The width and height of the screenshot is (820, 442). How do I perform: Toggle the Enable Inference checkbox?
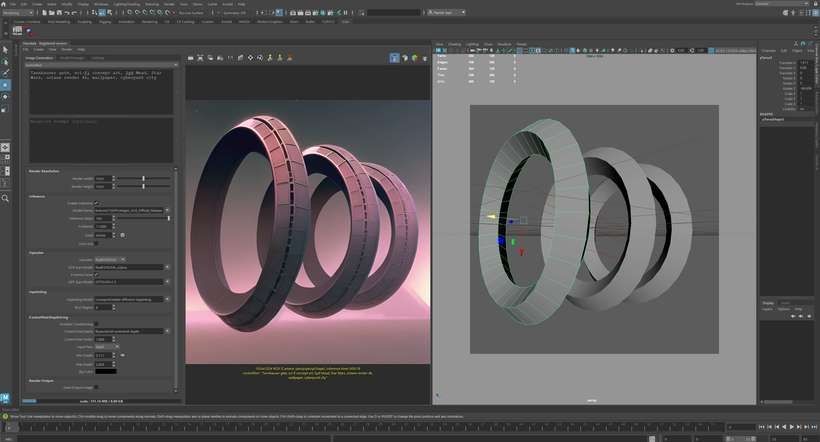pos(95,203)
